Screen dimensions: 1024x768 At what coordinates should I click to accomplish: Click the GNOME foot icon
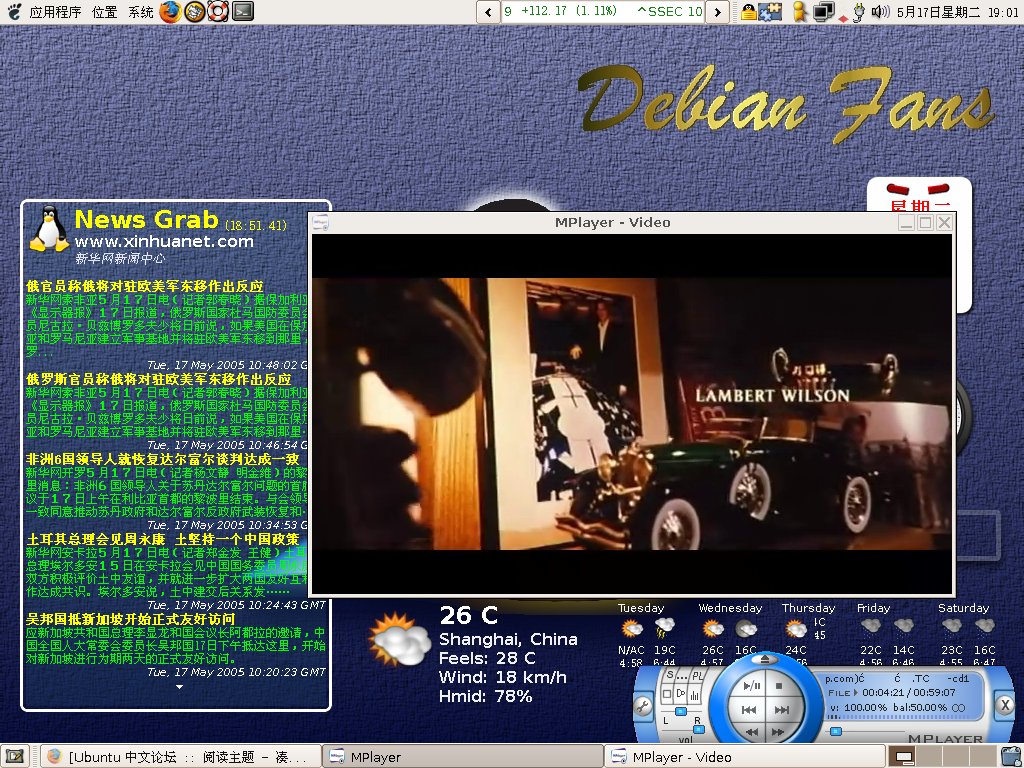tap(13, 11)
